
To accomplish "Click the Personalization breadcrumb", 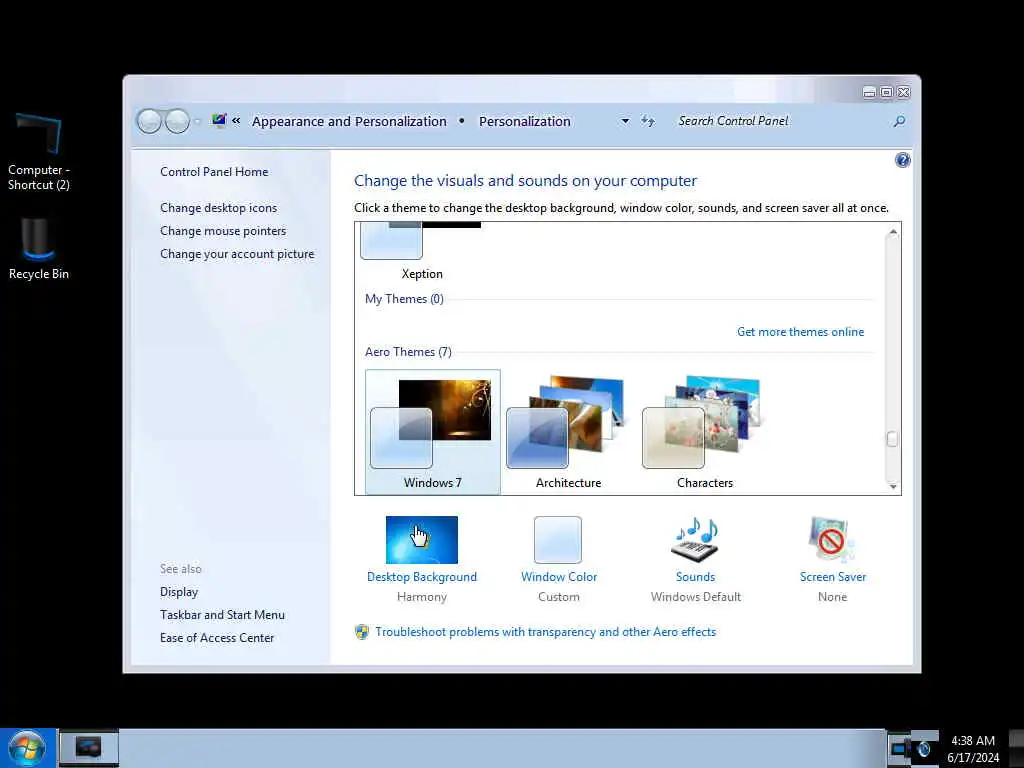I will tap(524, 121).
